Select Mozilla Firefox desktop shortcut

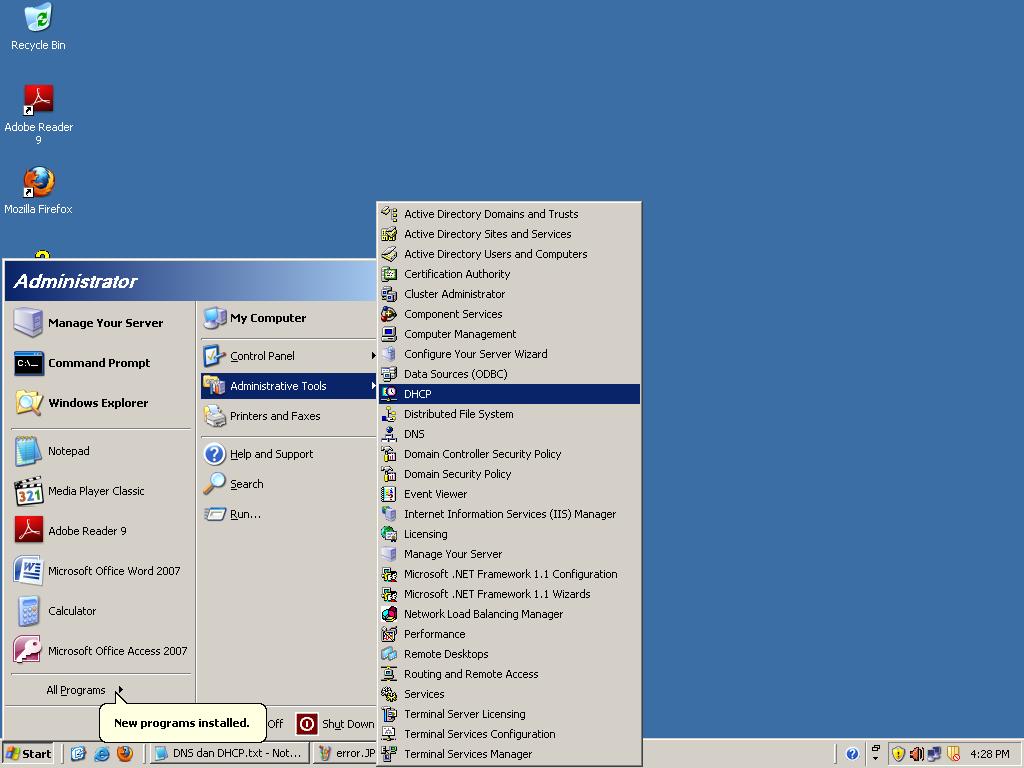[x=39, y=191]
